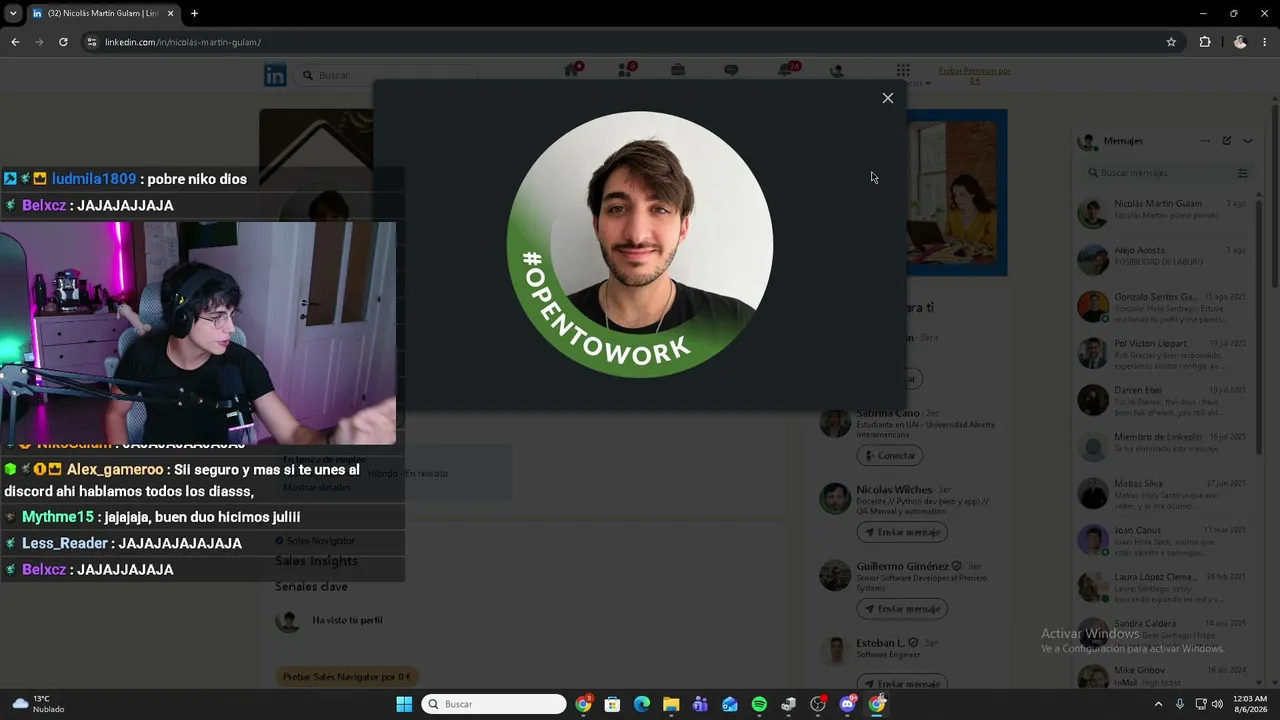1280x720 pixels.
Task: Open Esteban L. profile name link
Action: (x=880, y=643)
